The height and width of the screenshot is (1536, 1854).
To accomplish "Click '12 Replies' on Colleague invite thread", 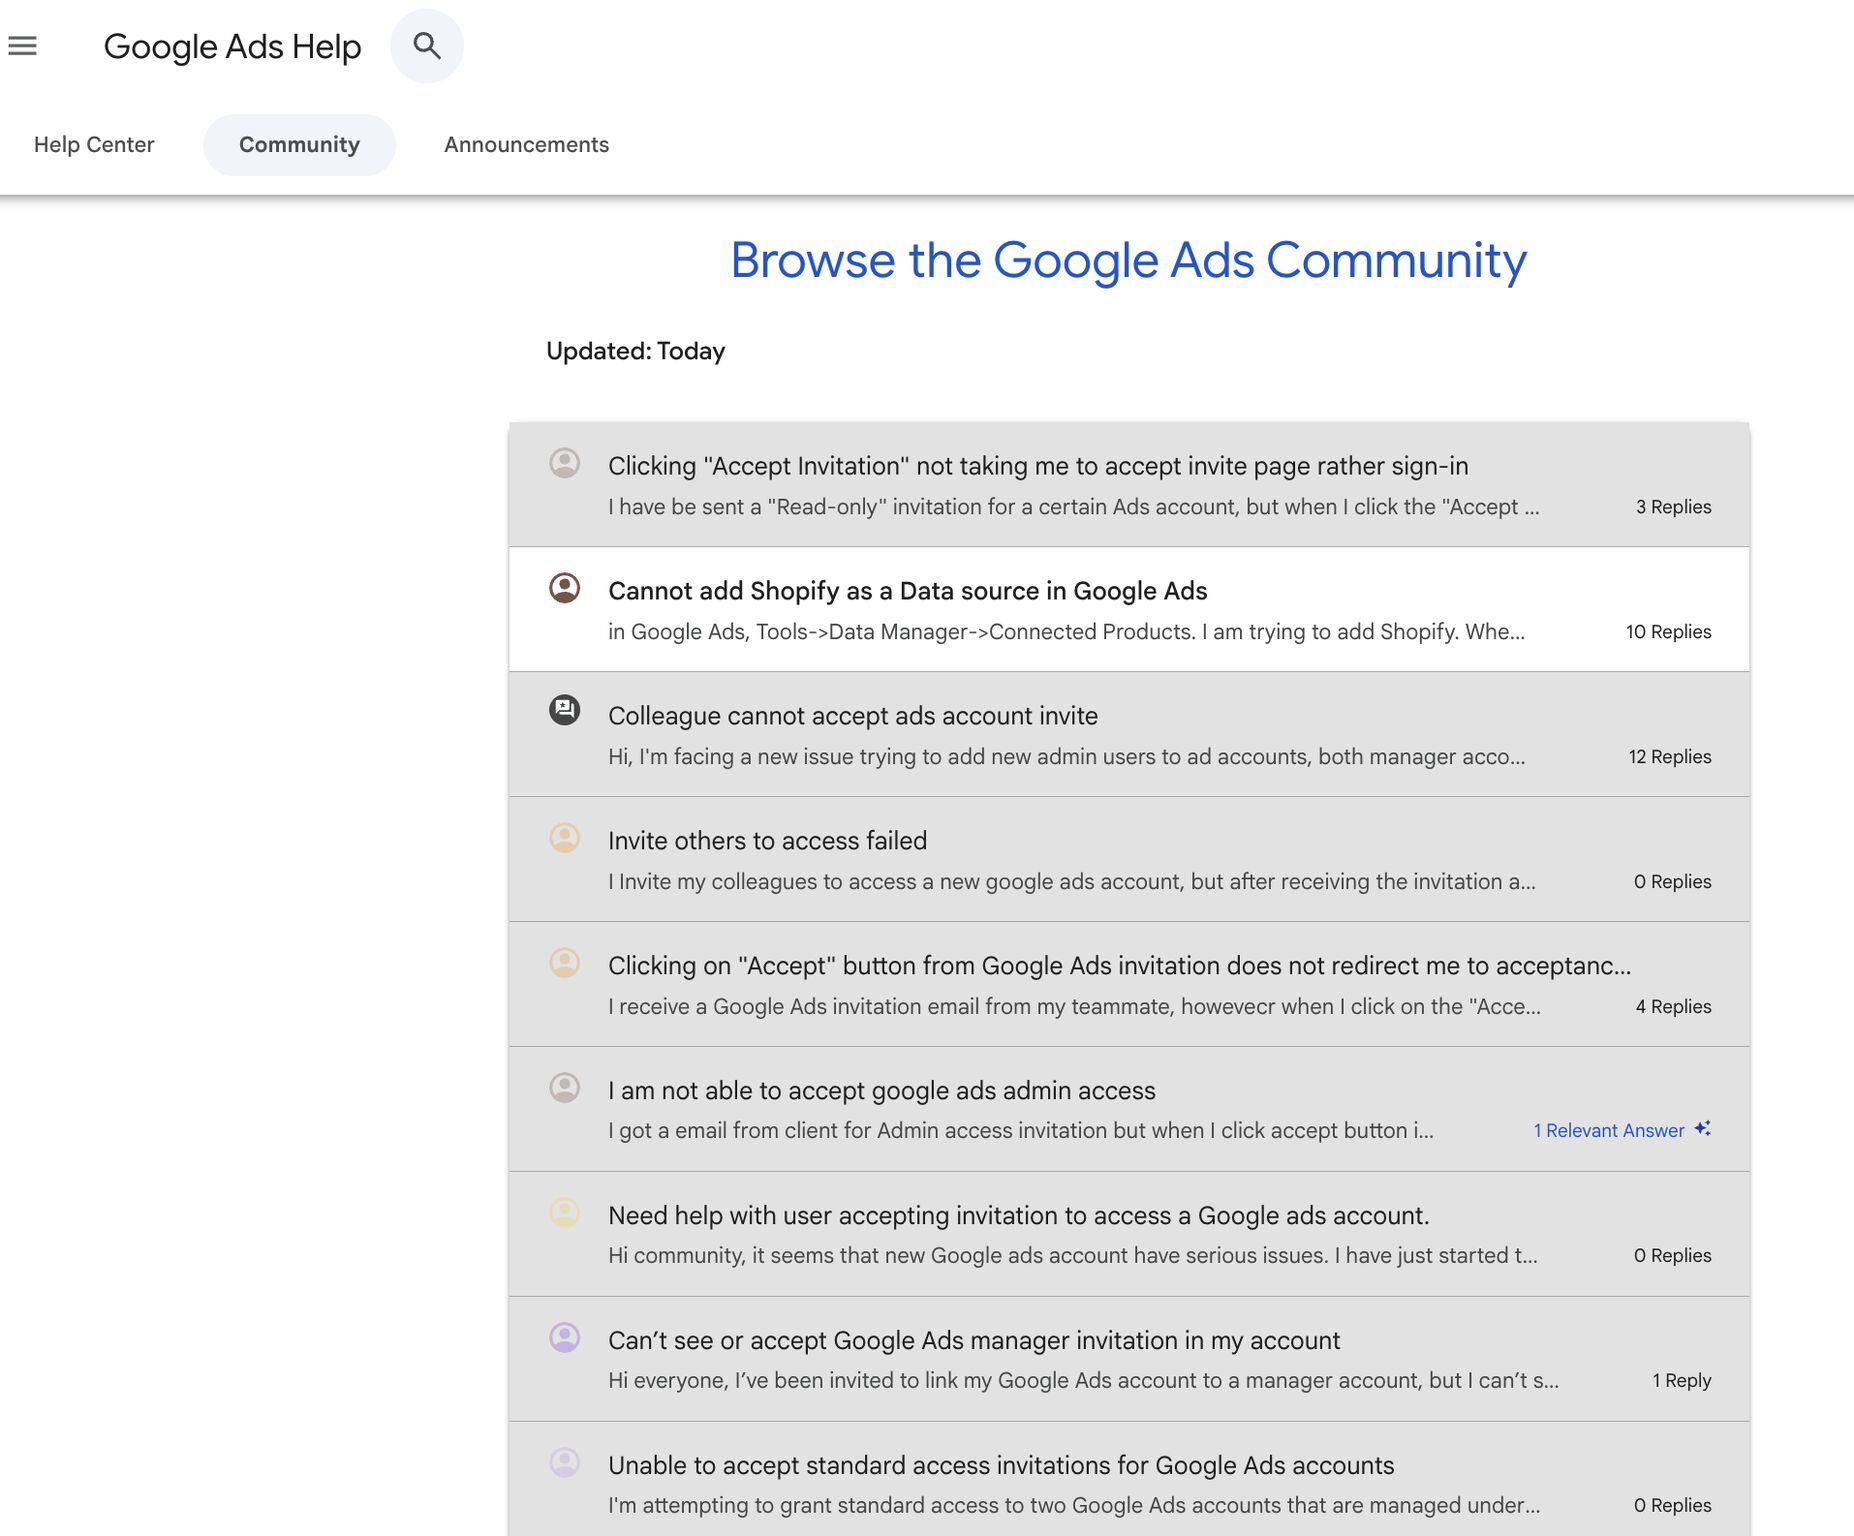I will click(x=1669, y=757).
